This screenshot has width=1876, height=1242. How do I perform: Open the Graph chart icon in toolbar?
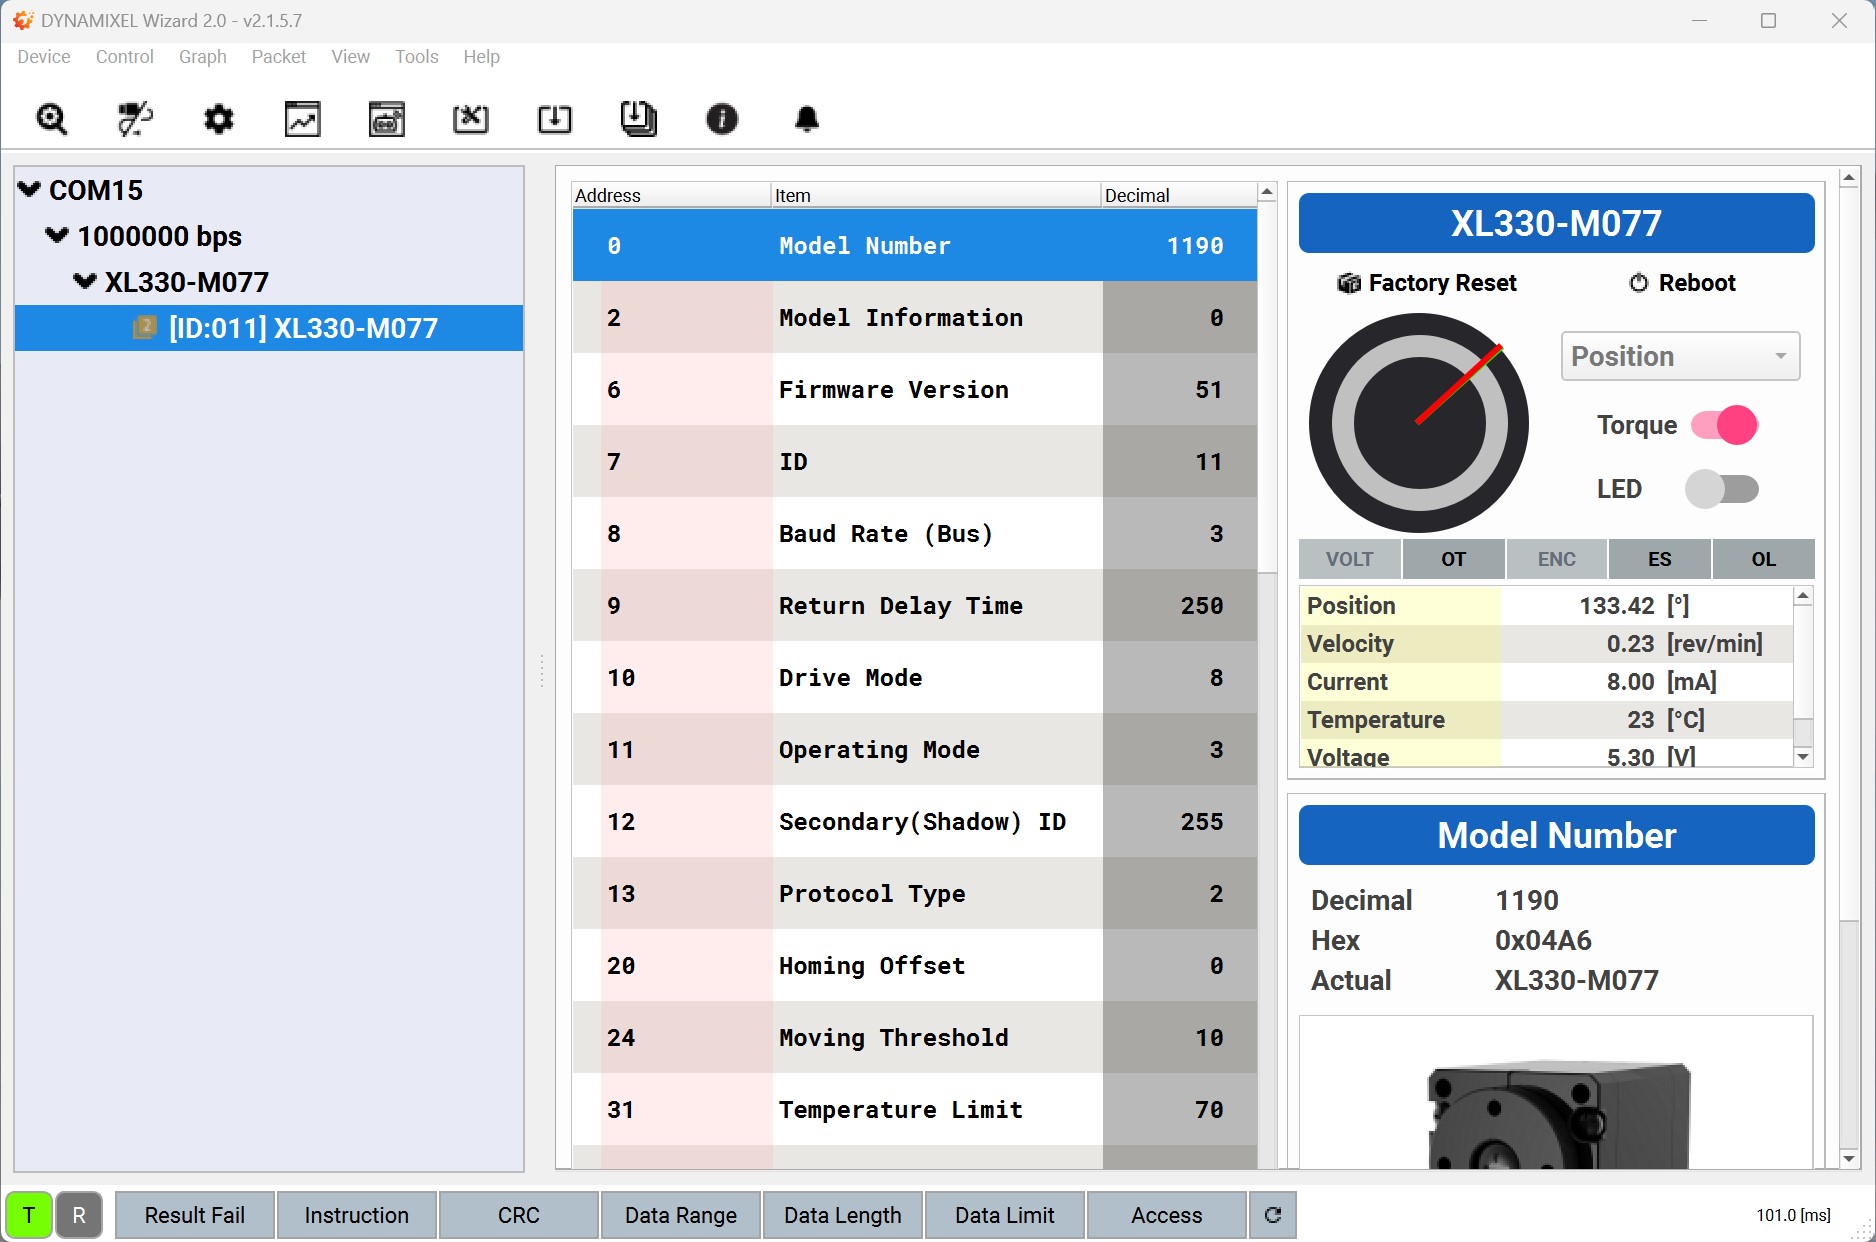tap(303, 119)
